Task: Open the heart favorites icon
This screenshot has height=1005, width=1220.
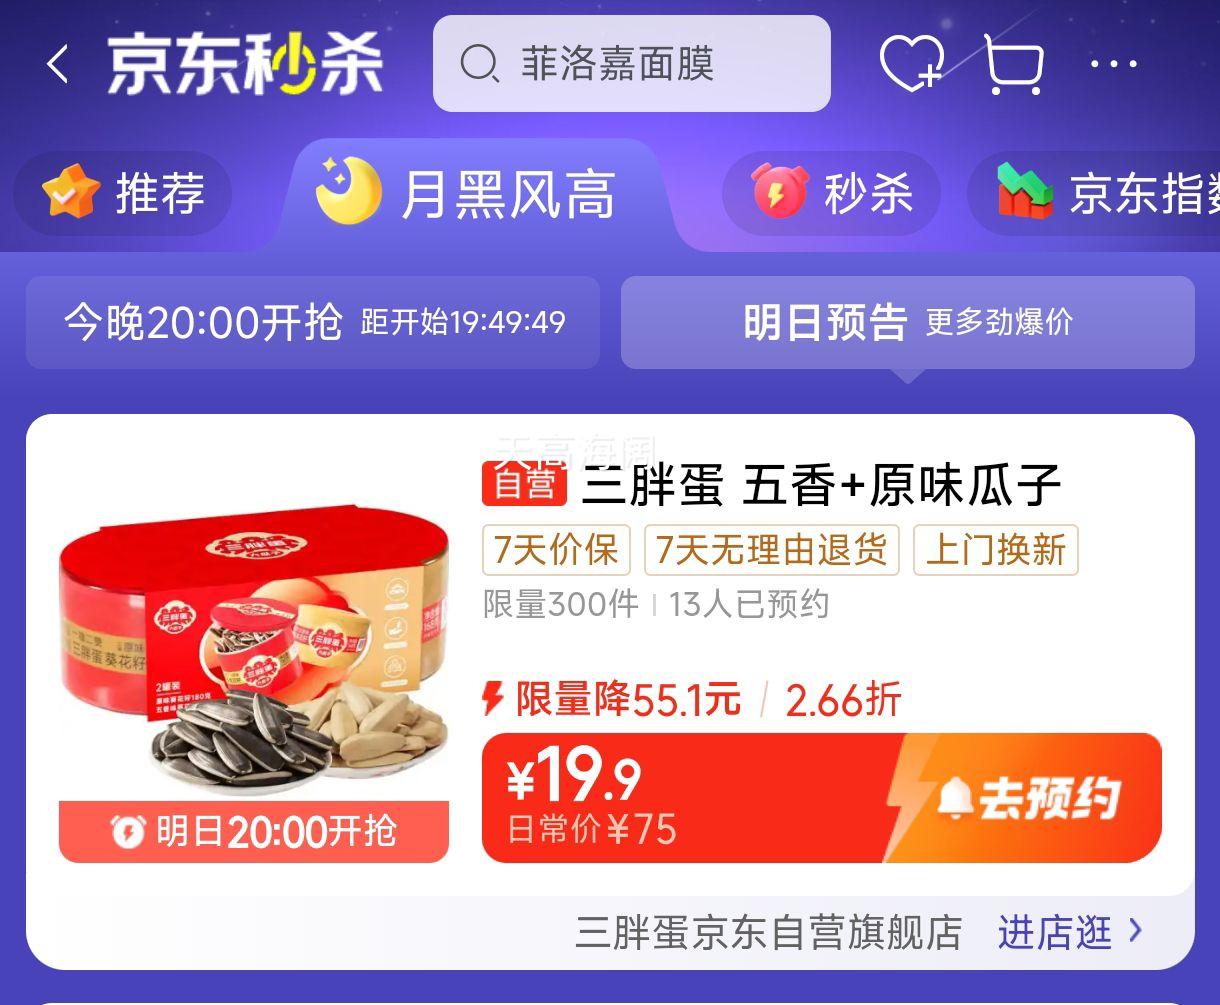Action: tap(912, 64)
